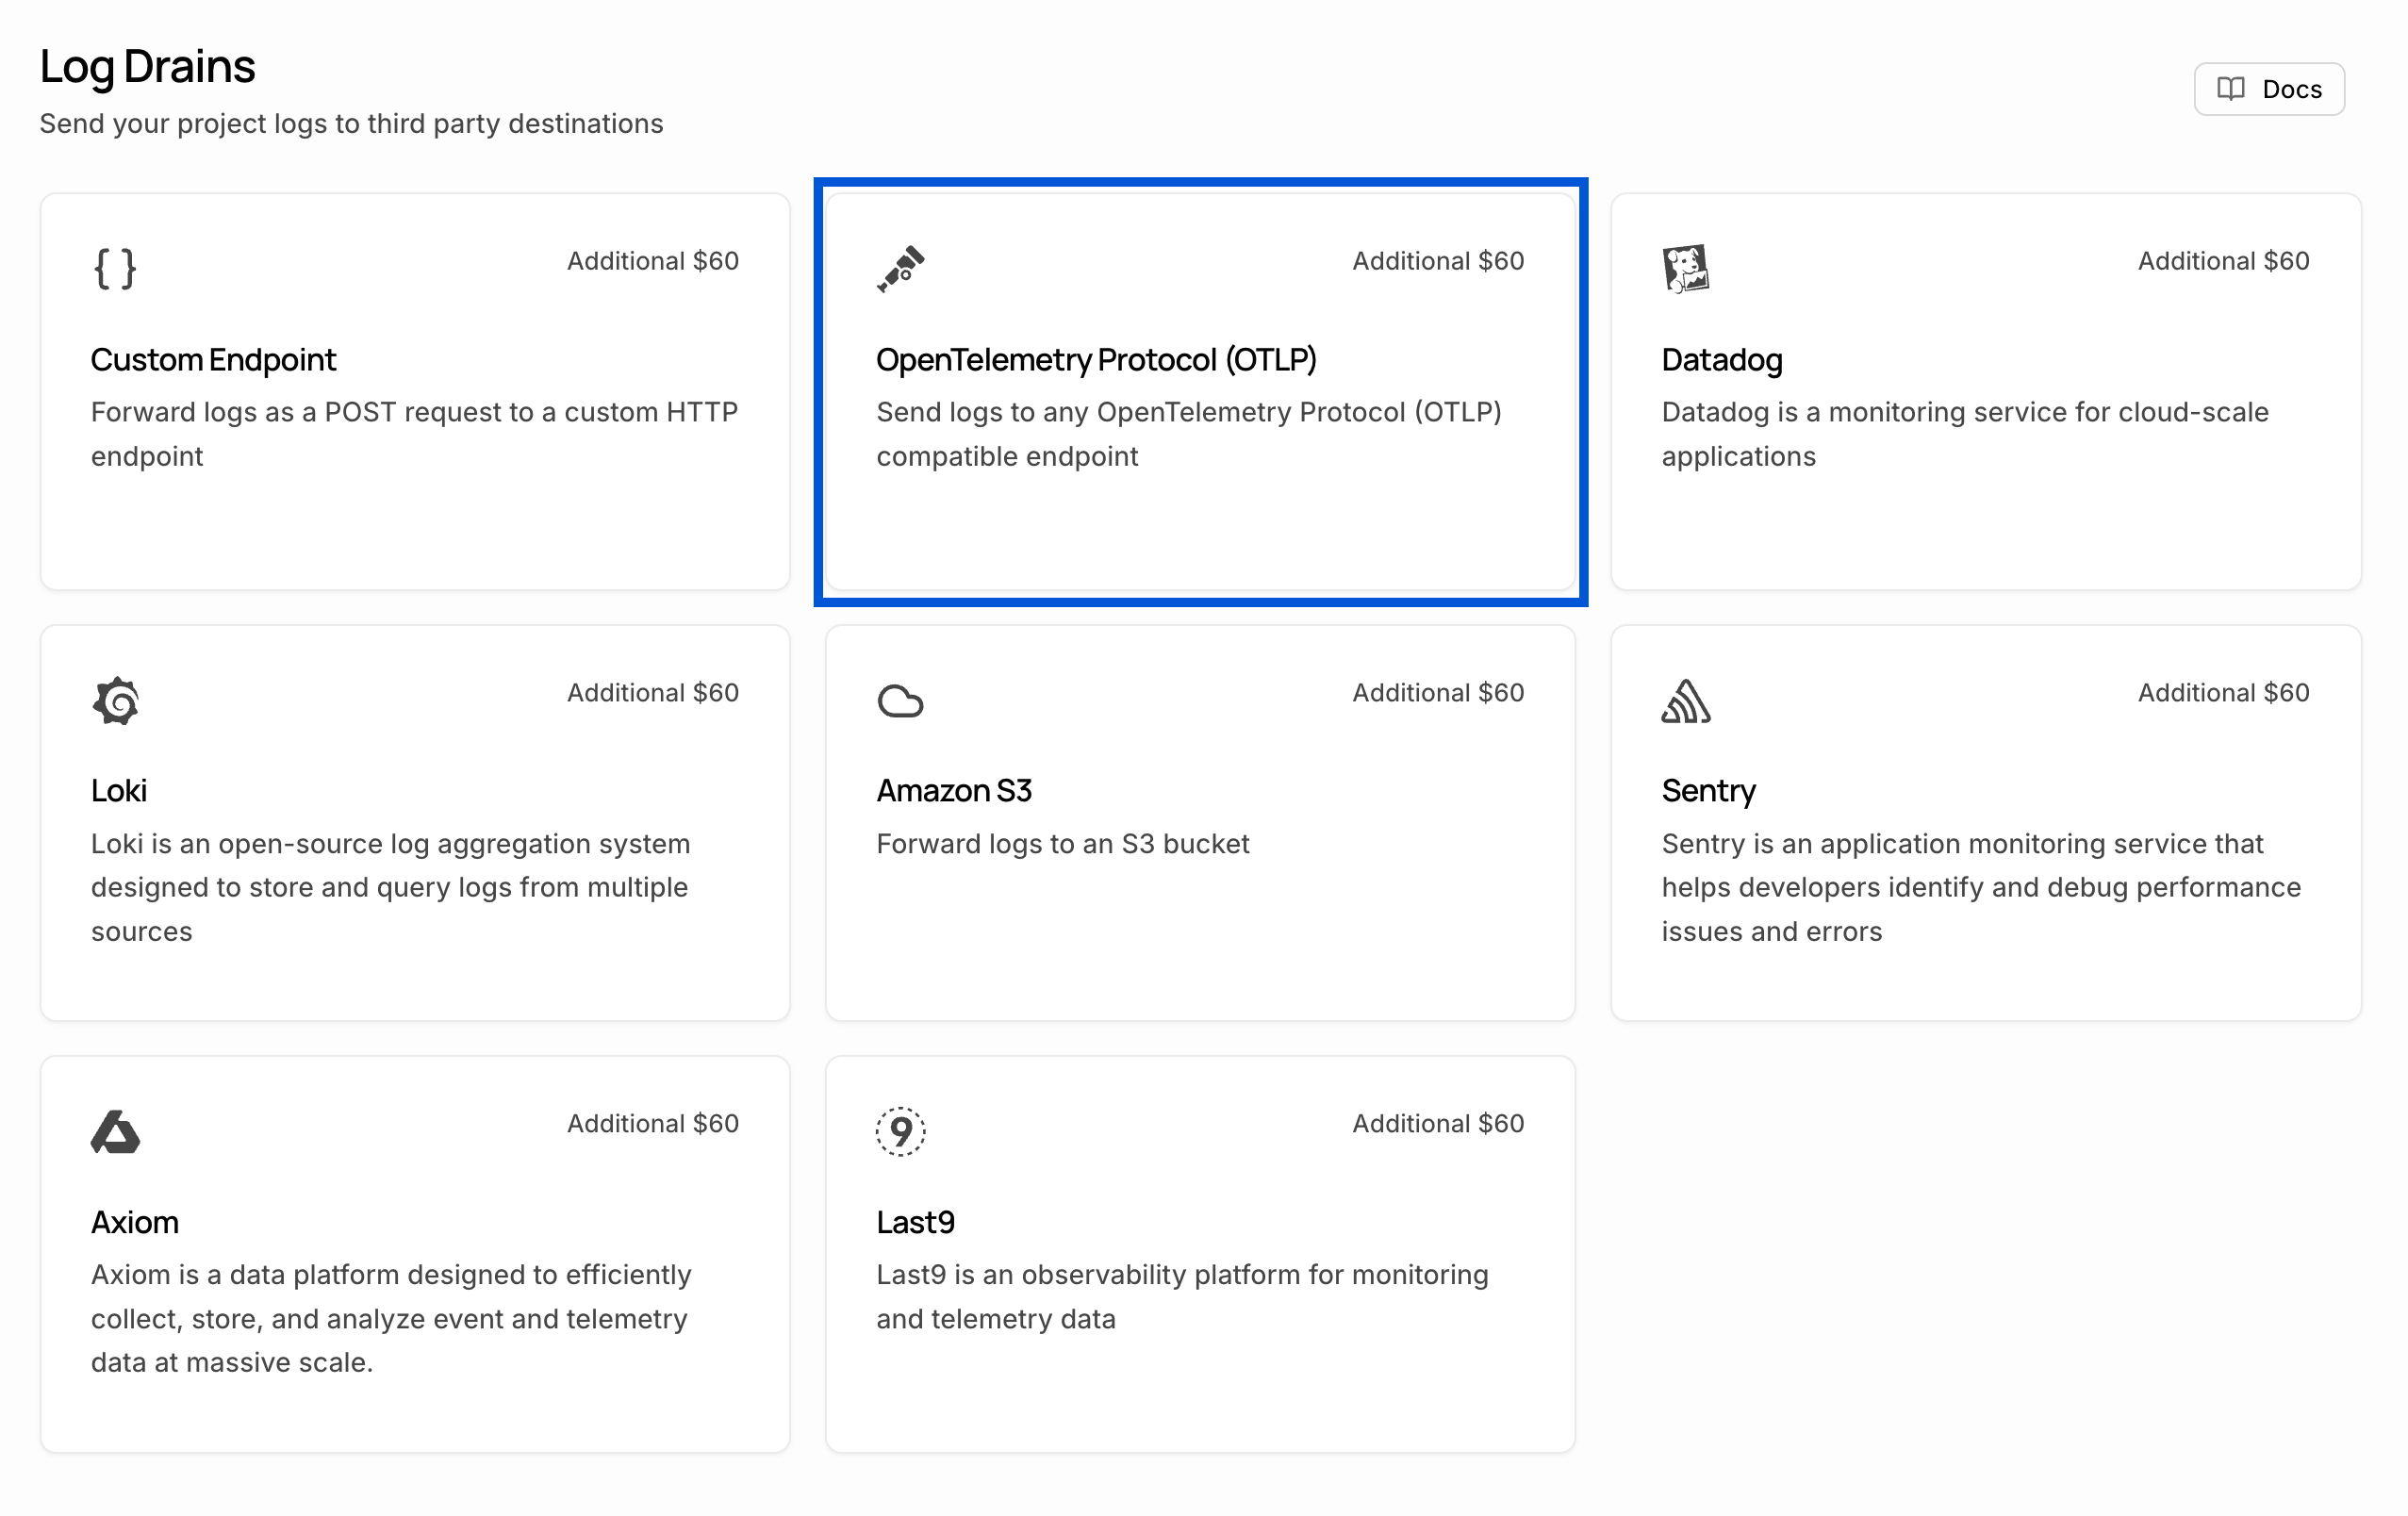Click 'Additional $60' on Sentry card
Viewport: 2408px width, 1516px height.
pos(2224,693)
